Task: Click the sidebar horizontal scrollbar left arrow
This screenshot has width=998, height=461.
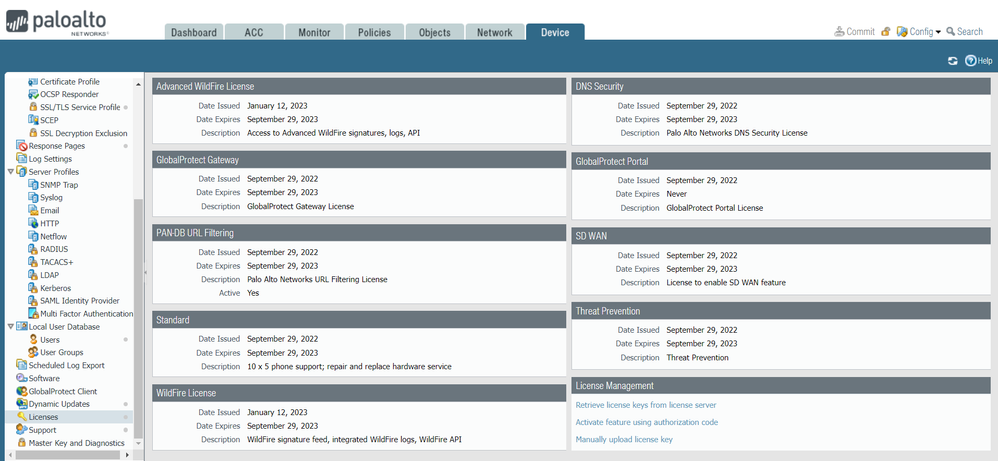Action: tap(10, 455)
